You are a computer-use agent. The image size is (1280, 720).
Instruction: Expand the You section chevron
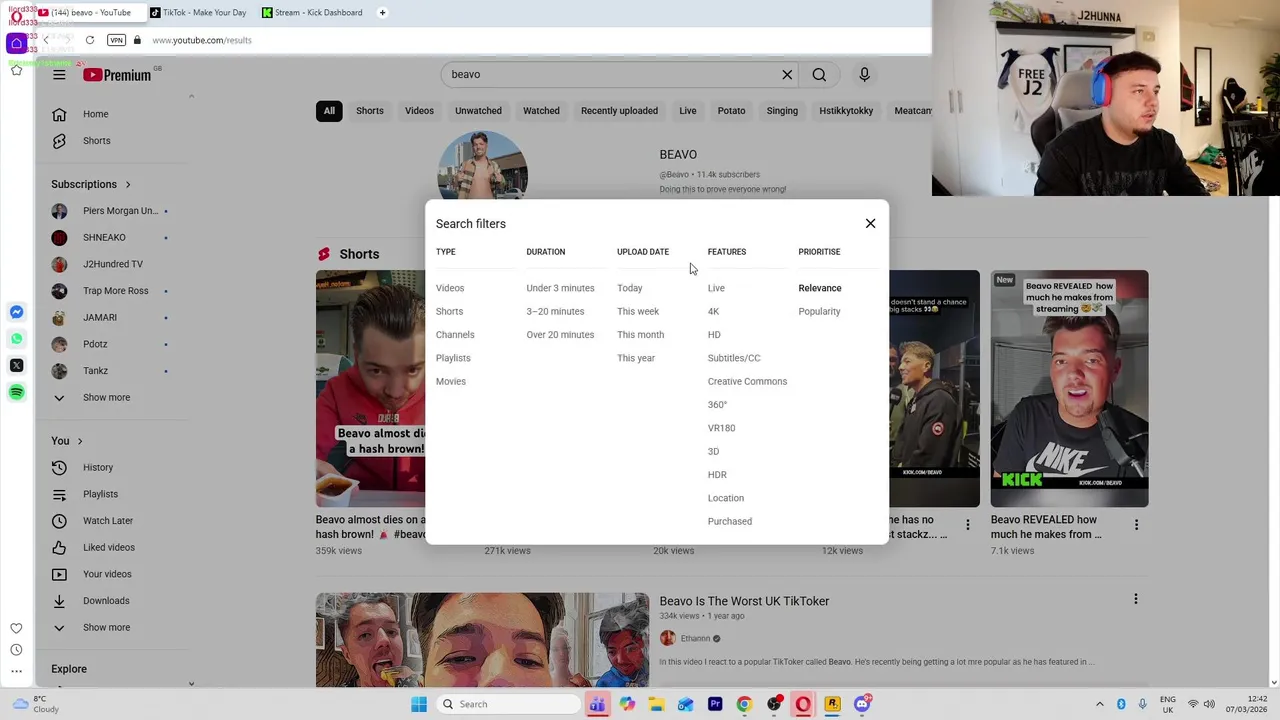80,441
